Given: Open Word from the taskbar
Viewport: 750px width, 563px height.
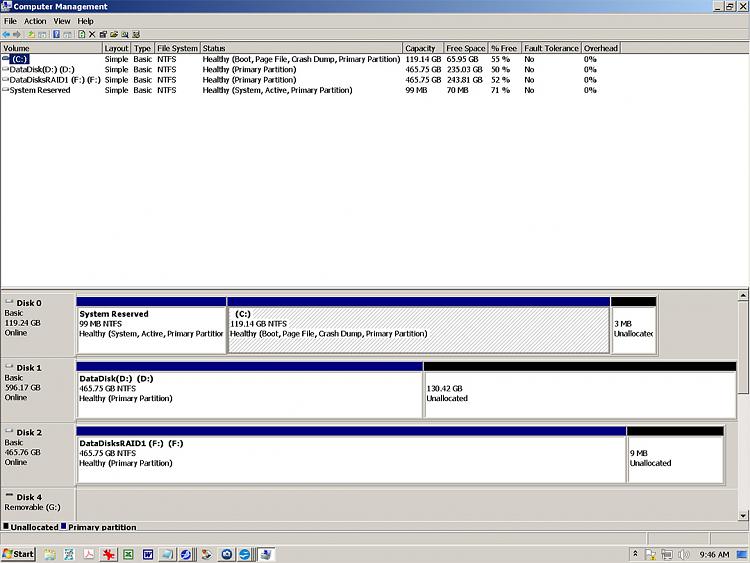Looking at the screenshot, I should click(148, 554).
